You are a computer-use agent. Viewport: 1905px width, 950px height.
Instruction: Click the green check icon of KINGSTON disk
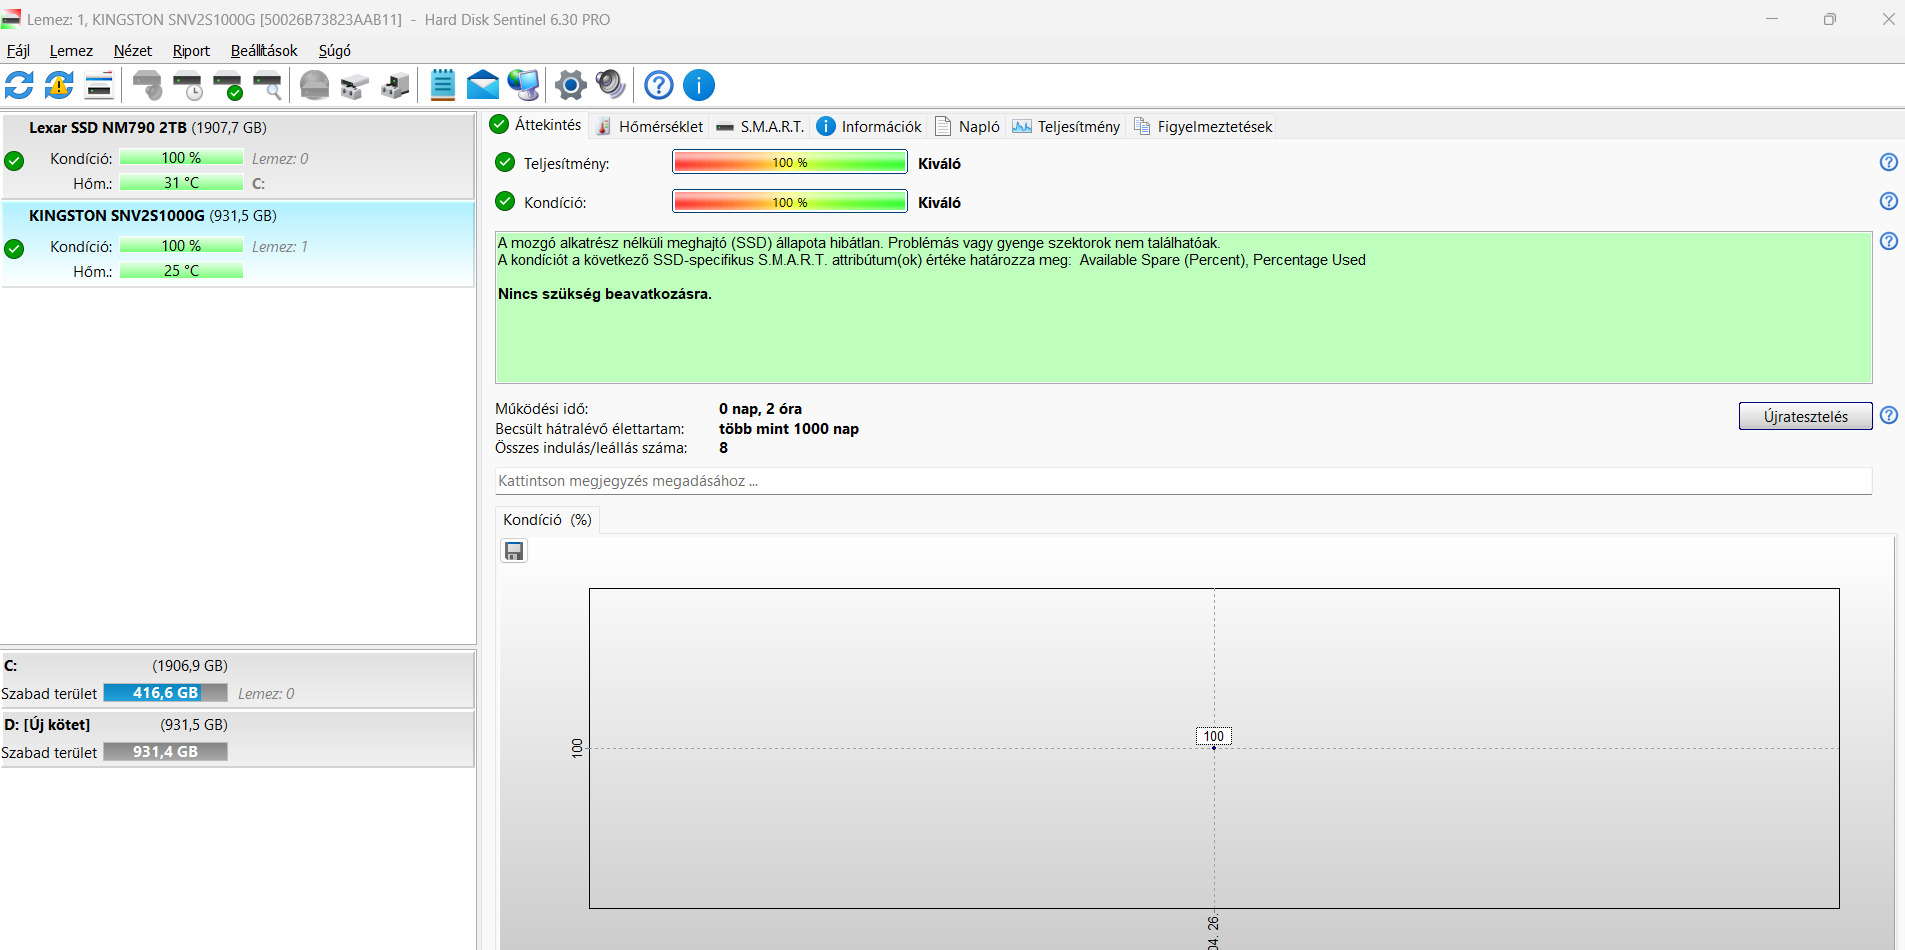[14, 248]
